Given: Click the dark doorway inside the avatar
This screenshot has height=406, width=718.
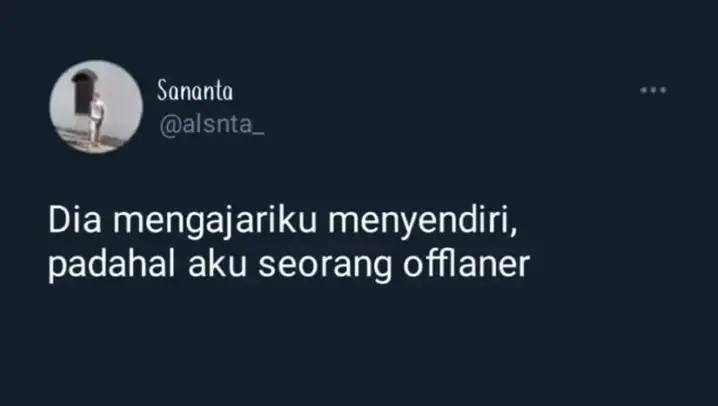Looking at the screenshot, I should tap(83, 92).
